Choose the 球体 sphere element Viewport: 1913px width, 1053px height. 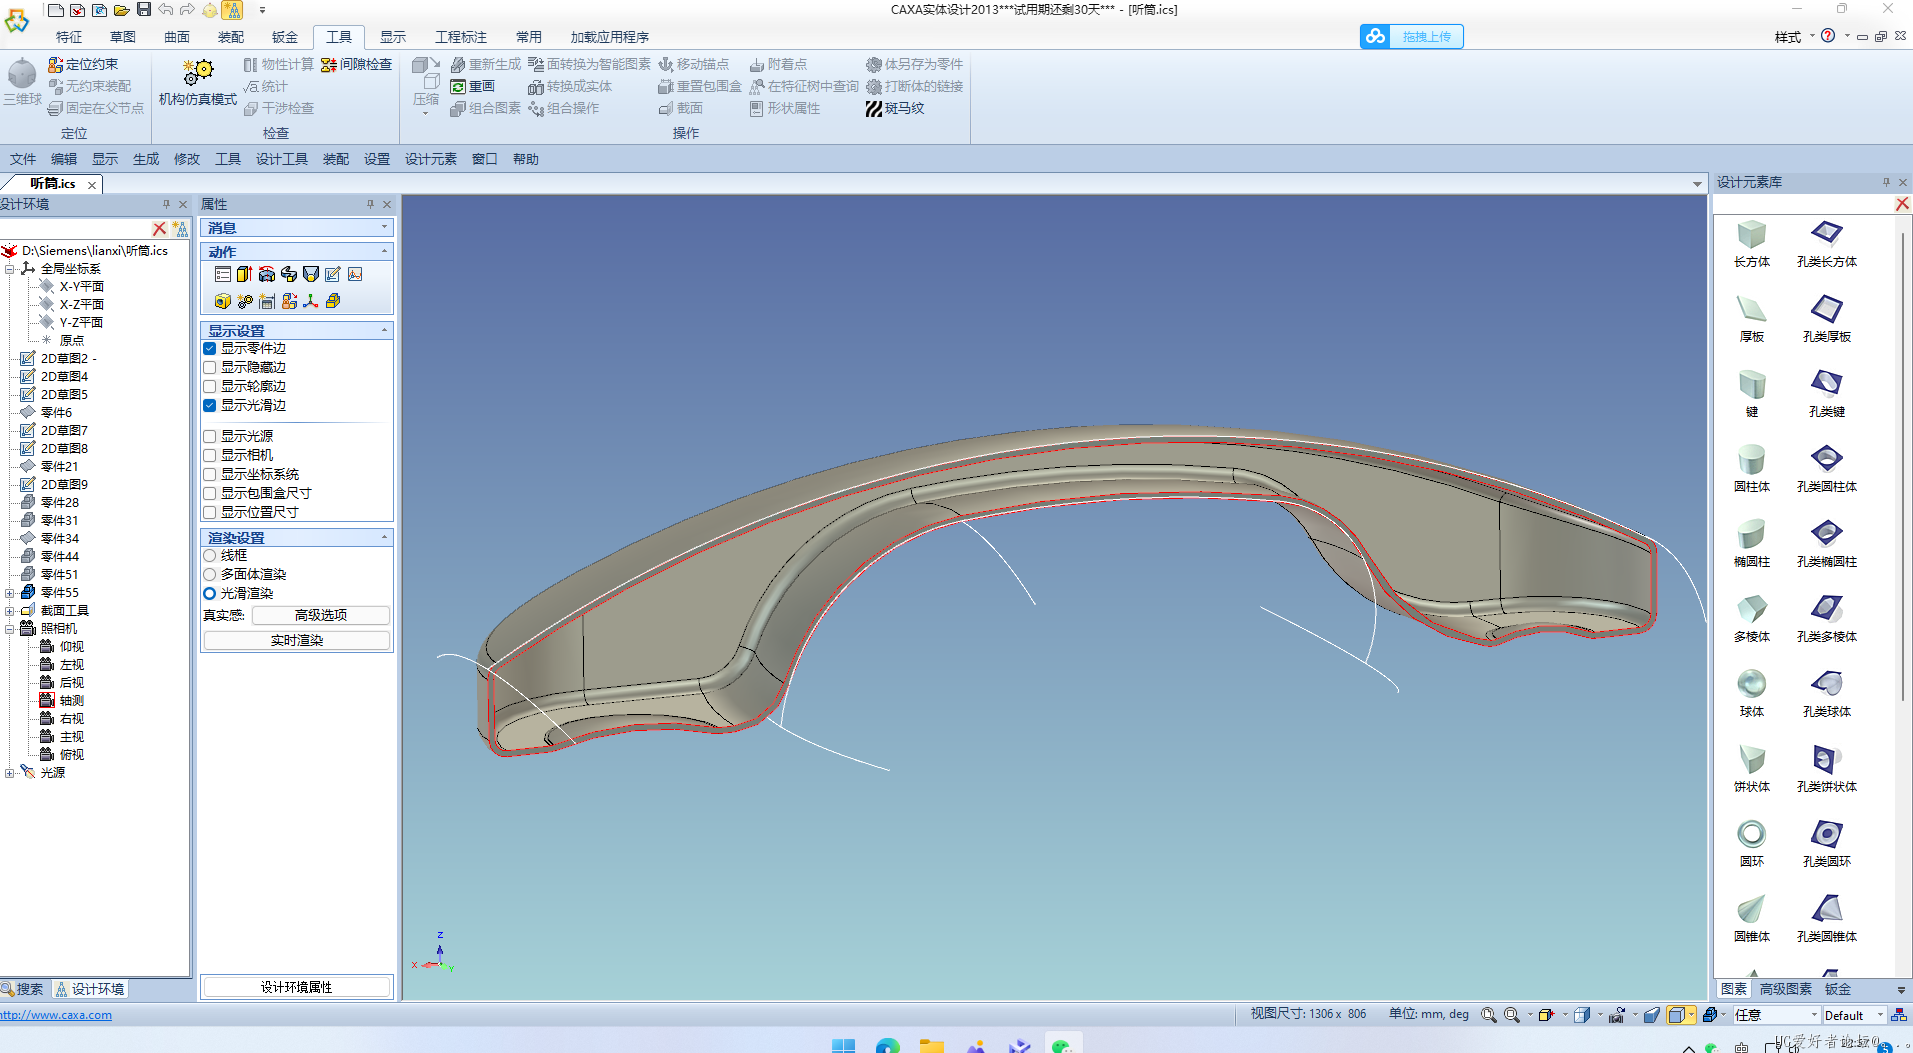(1751, 694)
